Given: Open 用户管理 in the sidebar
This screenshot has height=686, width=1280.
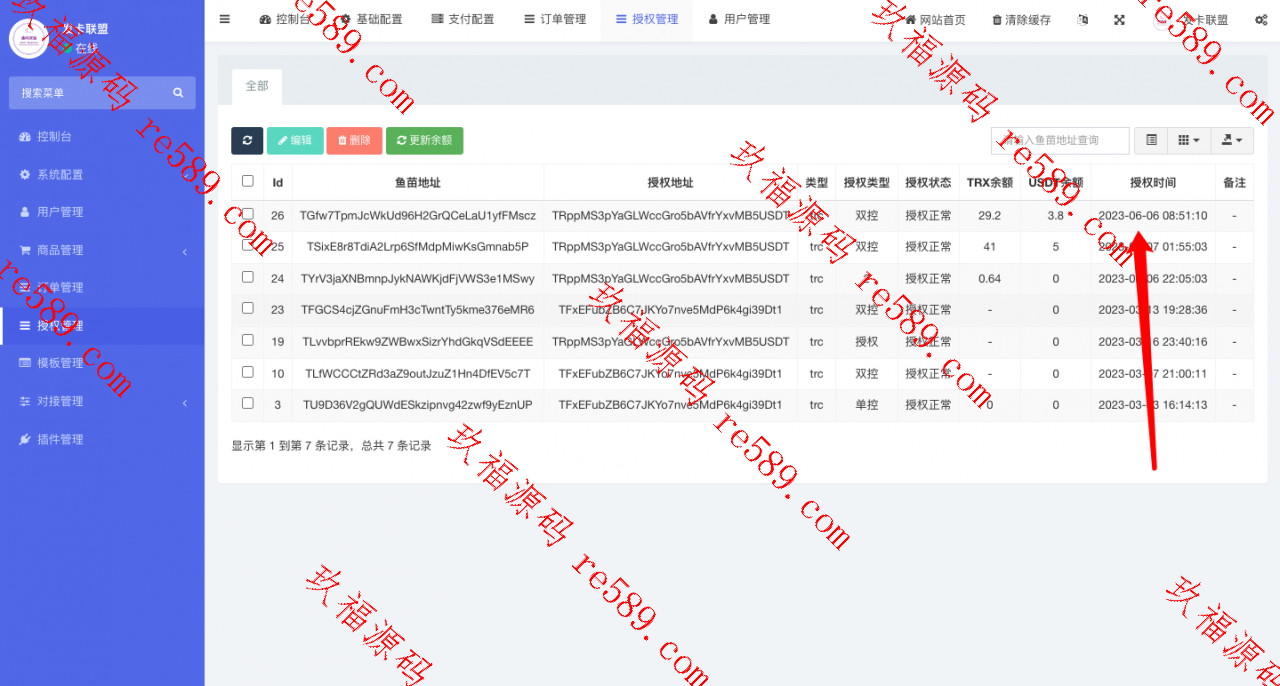Looking at the screenshot, I should tap(102, 212).
